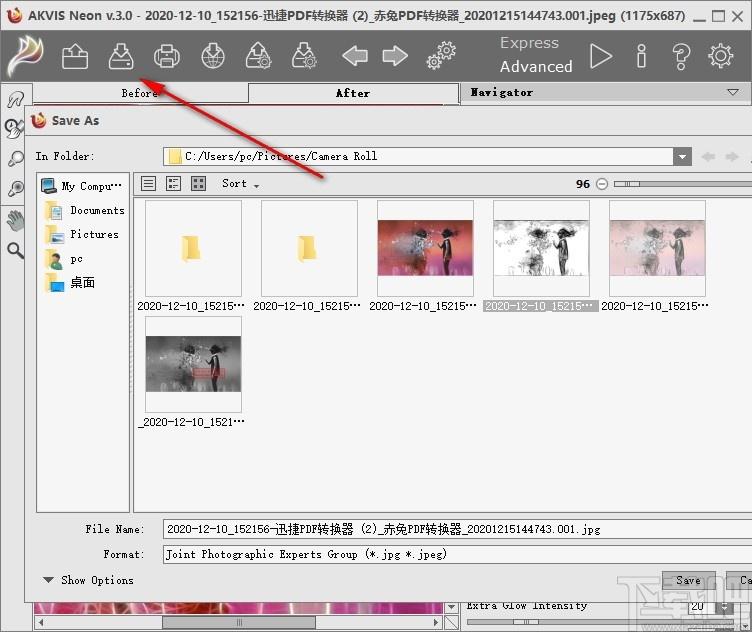
Task: Switch to the After tab
Action: pyautogui.click(x=352, y=93)
